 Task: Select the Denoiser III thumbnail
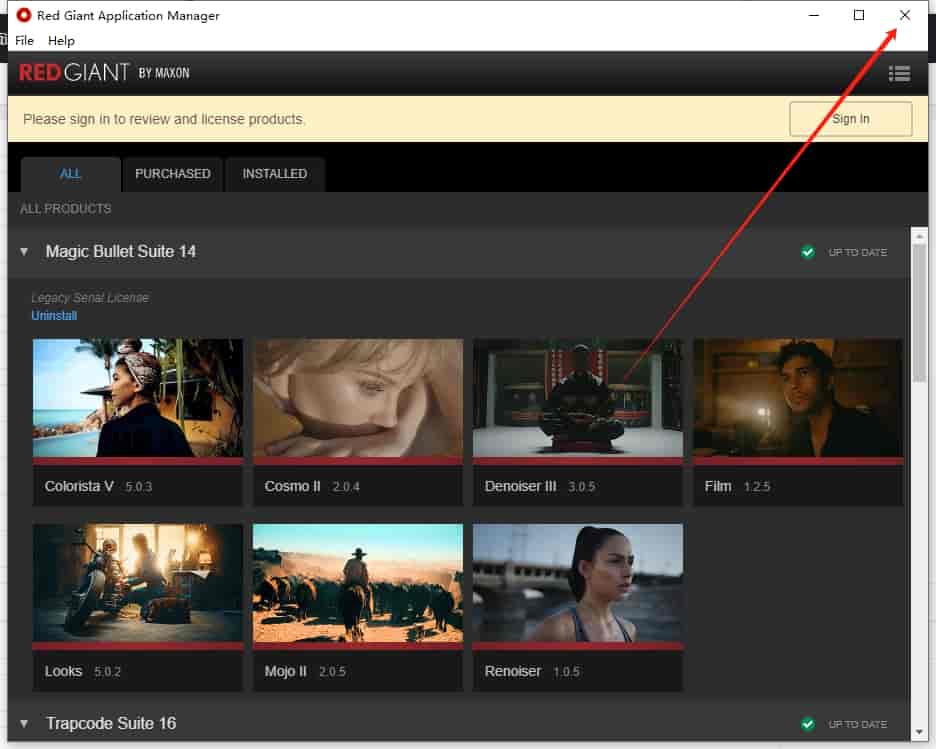pos(578,398)
